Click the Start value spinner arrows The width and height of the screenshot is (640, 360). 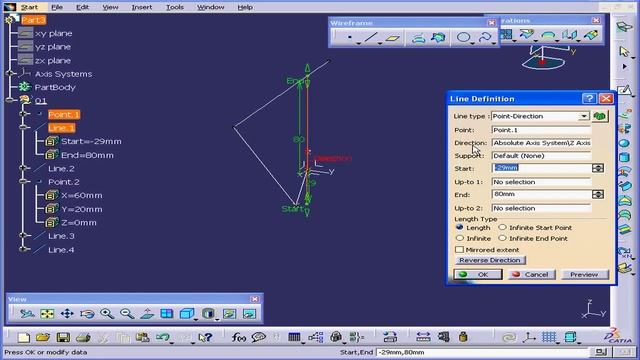click(x=598, y=168)
